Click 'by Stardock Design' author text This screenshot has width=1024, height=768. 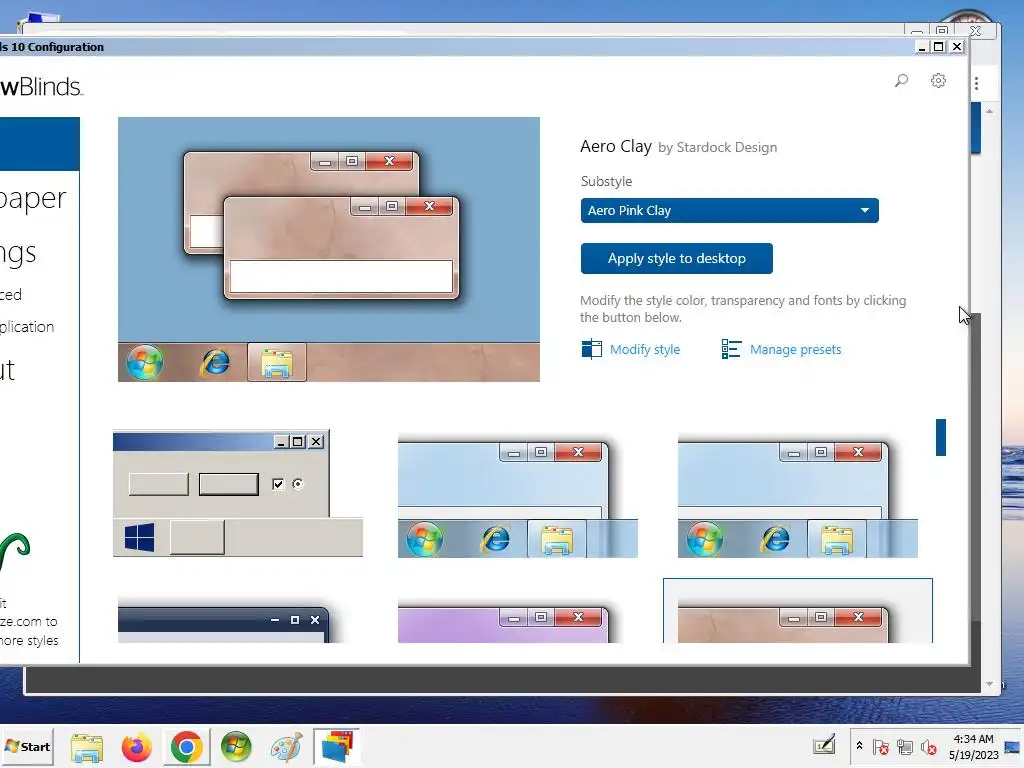click(718, 148)
